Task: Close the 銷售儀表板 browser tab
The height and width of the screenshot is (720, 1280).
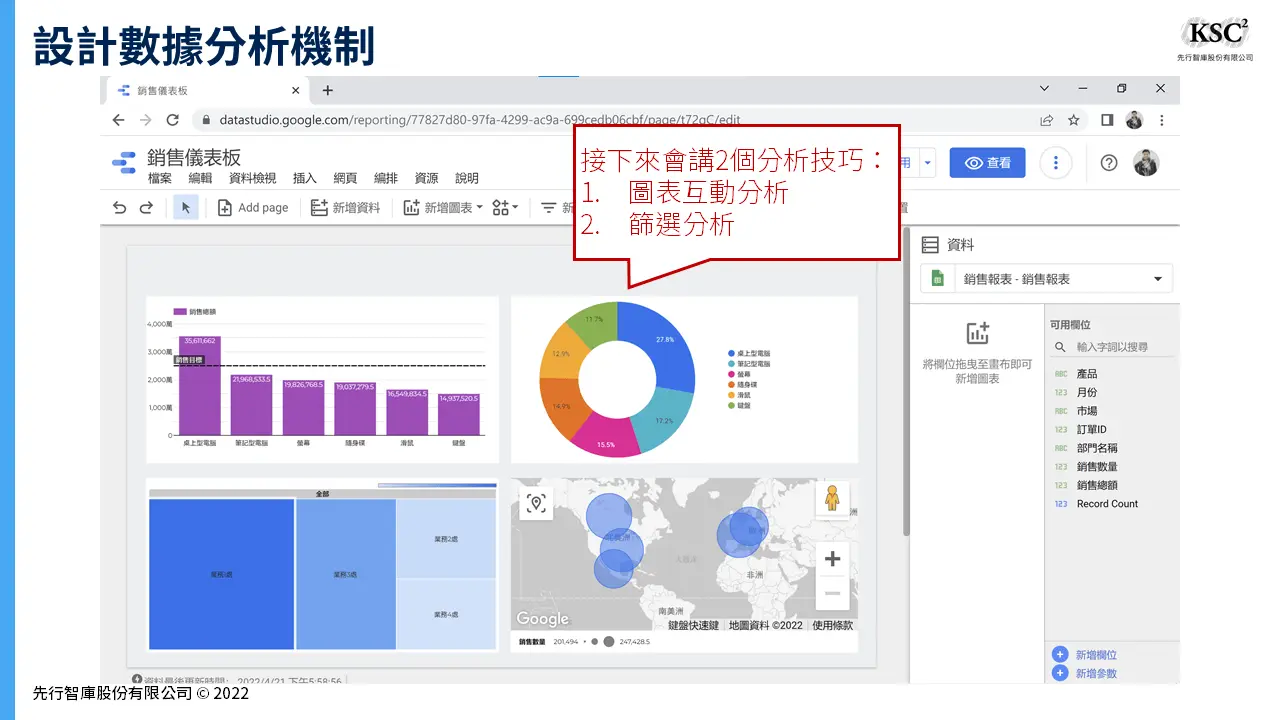Action: [295, 90]
